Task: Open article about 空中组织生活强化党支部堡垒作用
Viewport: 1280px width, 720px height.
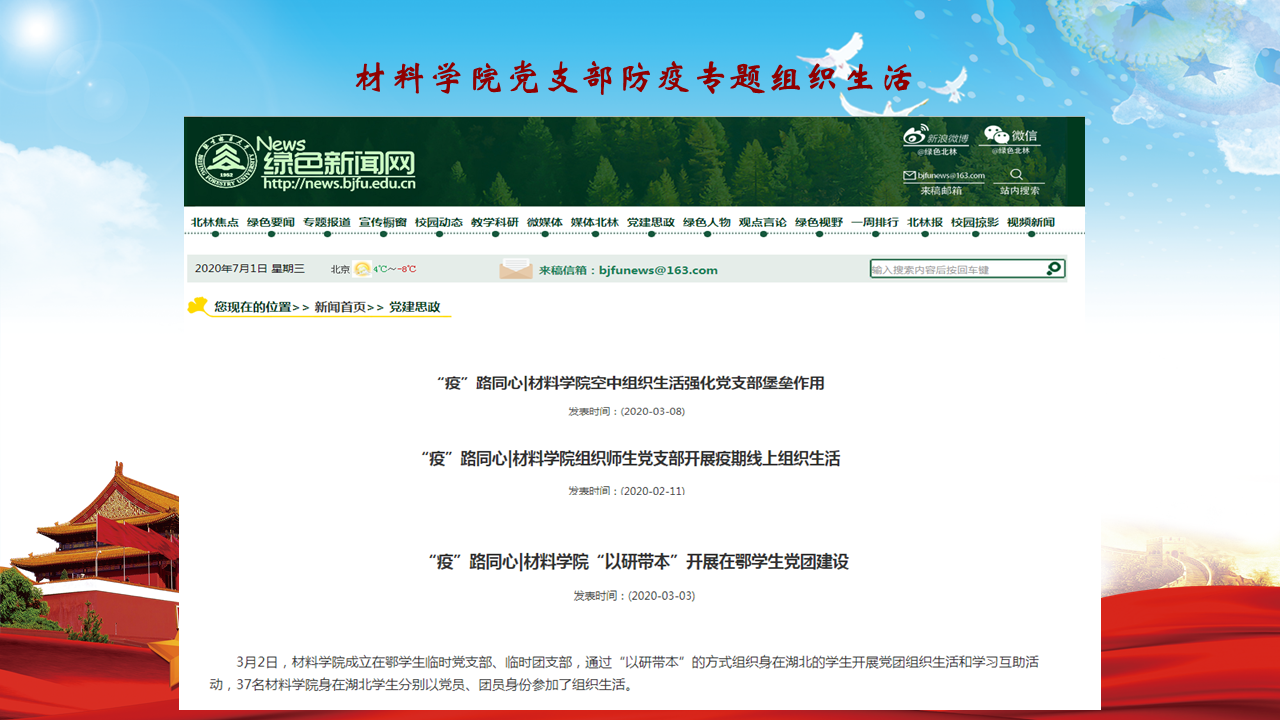Action: tap(630, 383)
